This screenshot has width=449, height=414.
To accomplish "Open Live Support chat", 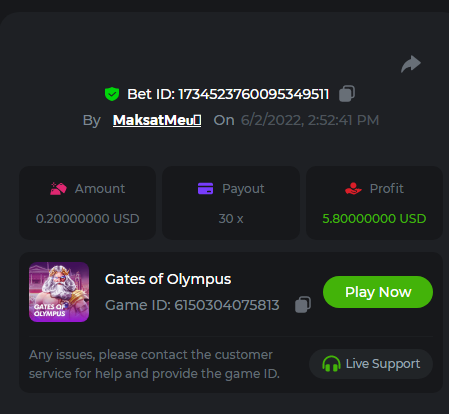I will pyautogui.click(x=371, y=364).
